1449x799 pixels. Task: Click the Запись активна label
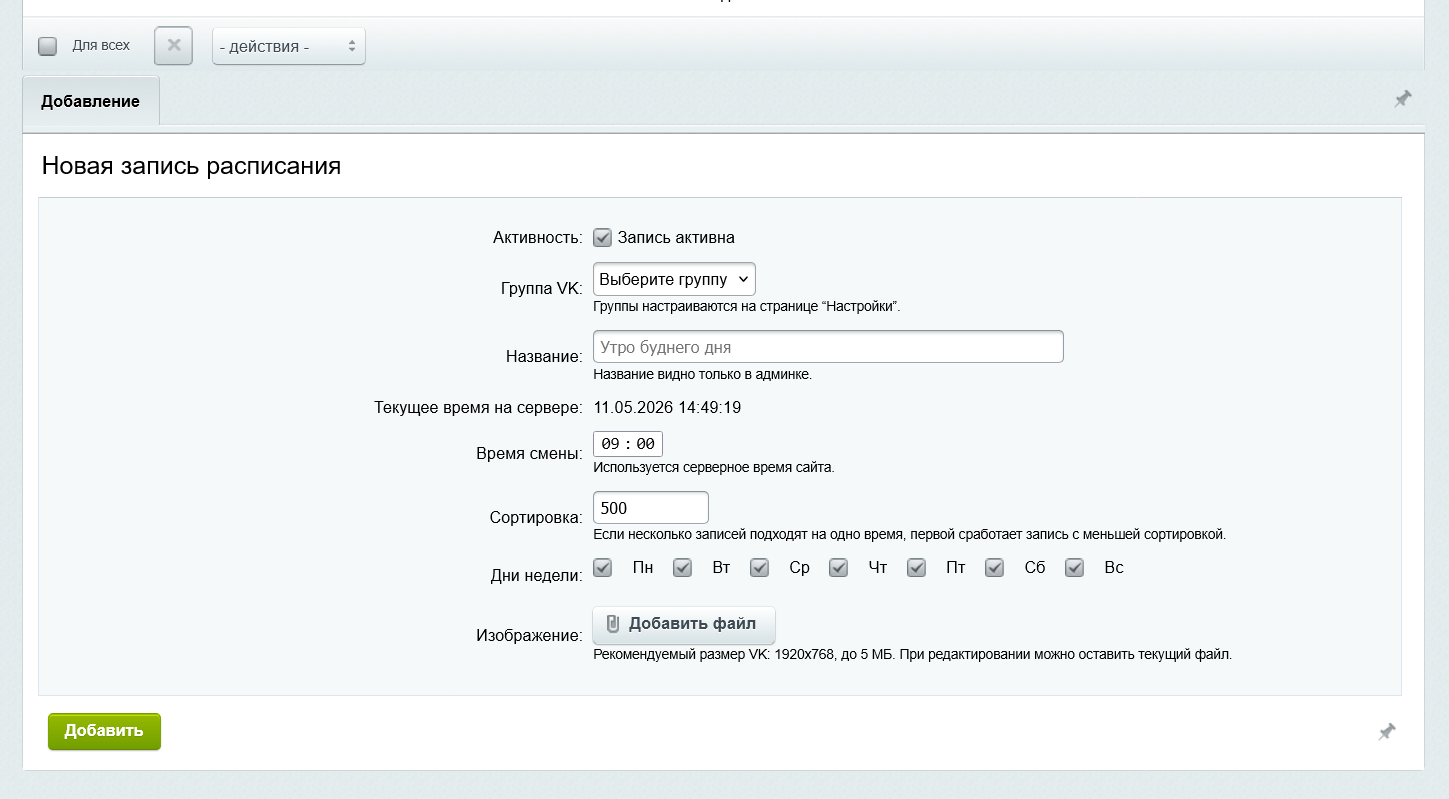676,238
